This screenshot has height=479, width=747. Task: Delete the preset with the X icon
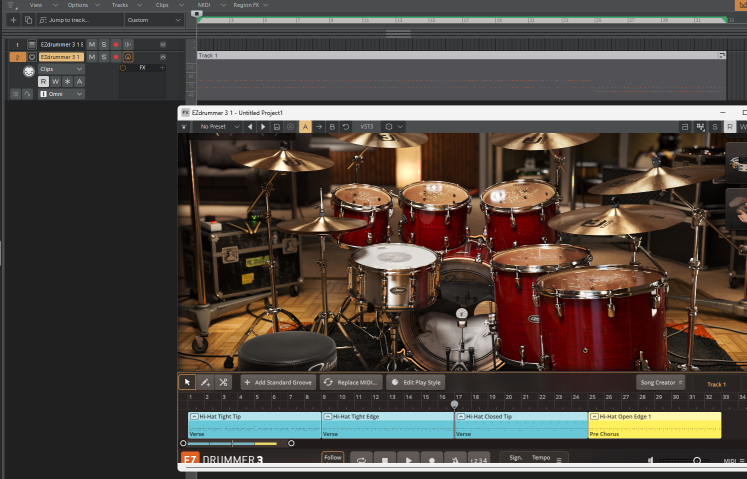point(290,127)
